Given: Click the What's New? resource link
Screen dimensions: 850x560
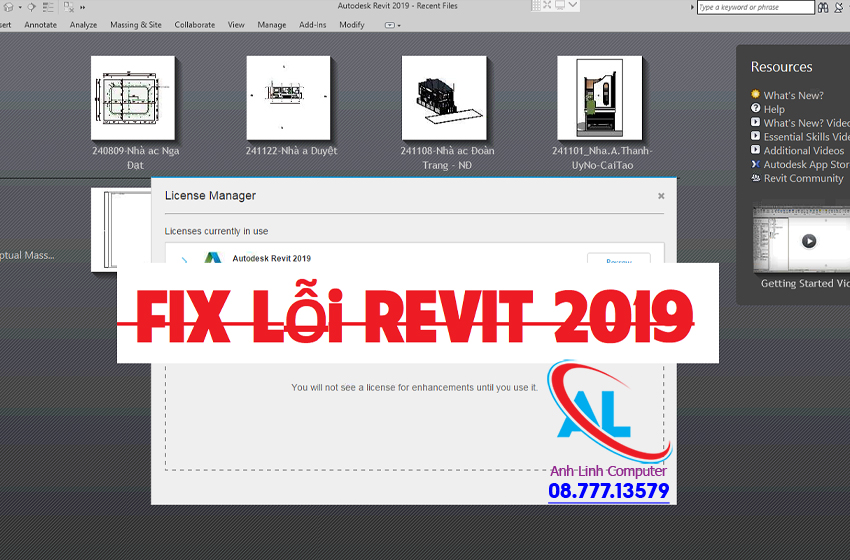Looking at the screenshot, I should click(793, 95).
